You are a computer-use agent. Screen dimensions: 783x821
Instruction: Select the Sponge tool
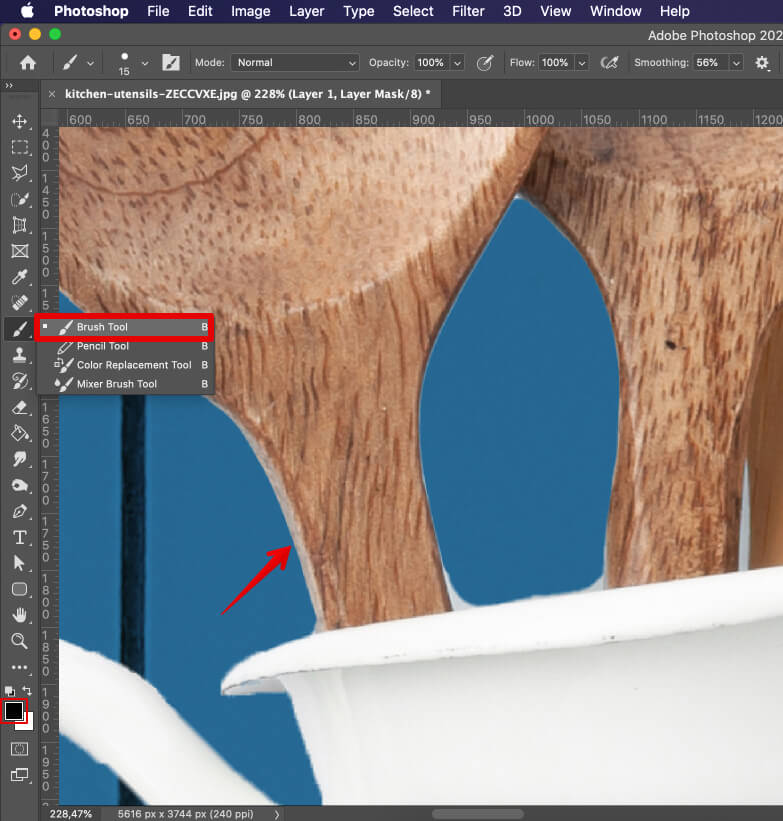pos(20,485)
